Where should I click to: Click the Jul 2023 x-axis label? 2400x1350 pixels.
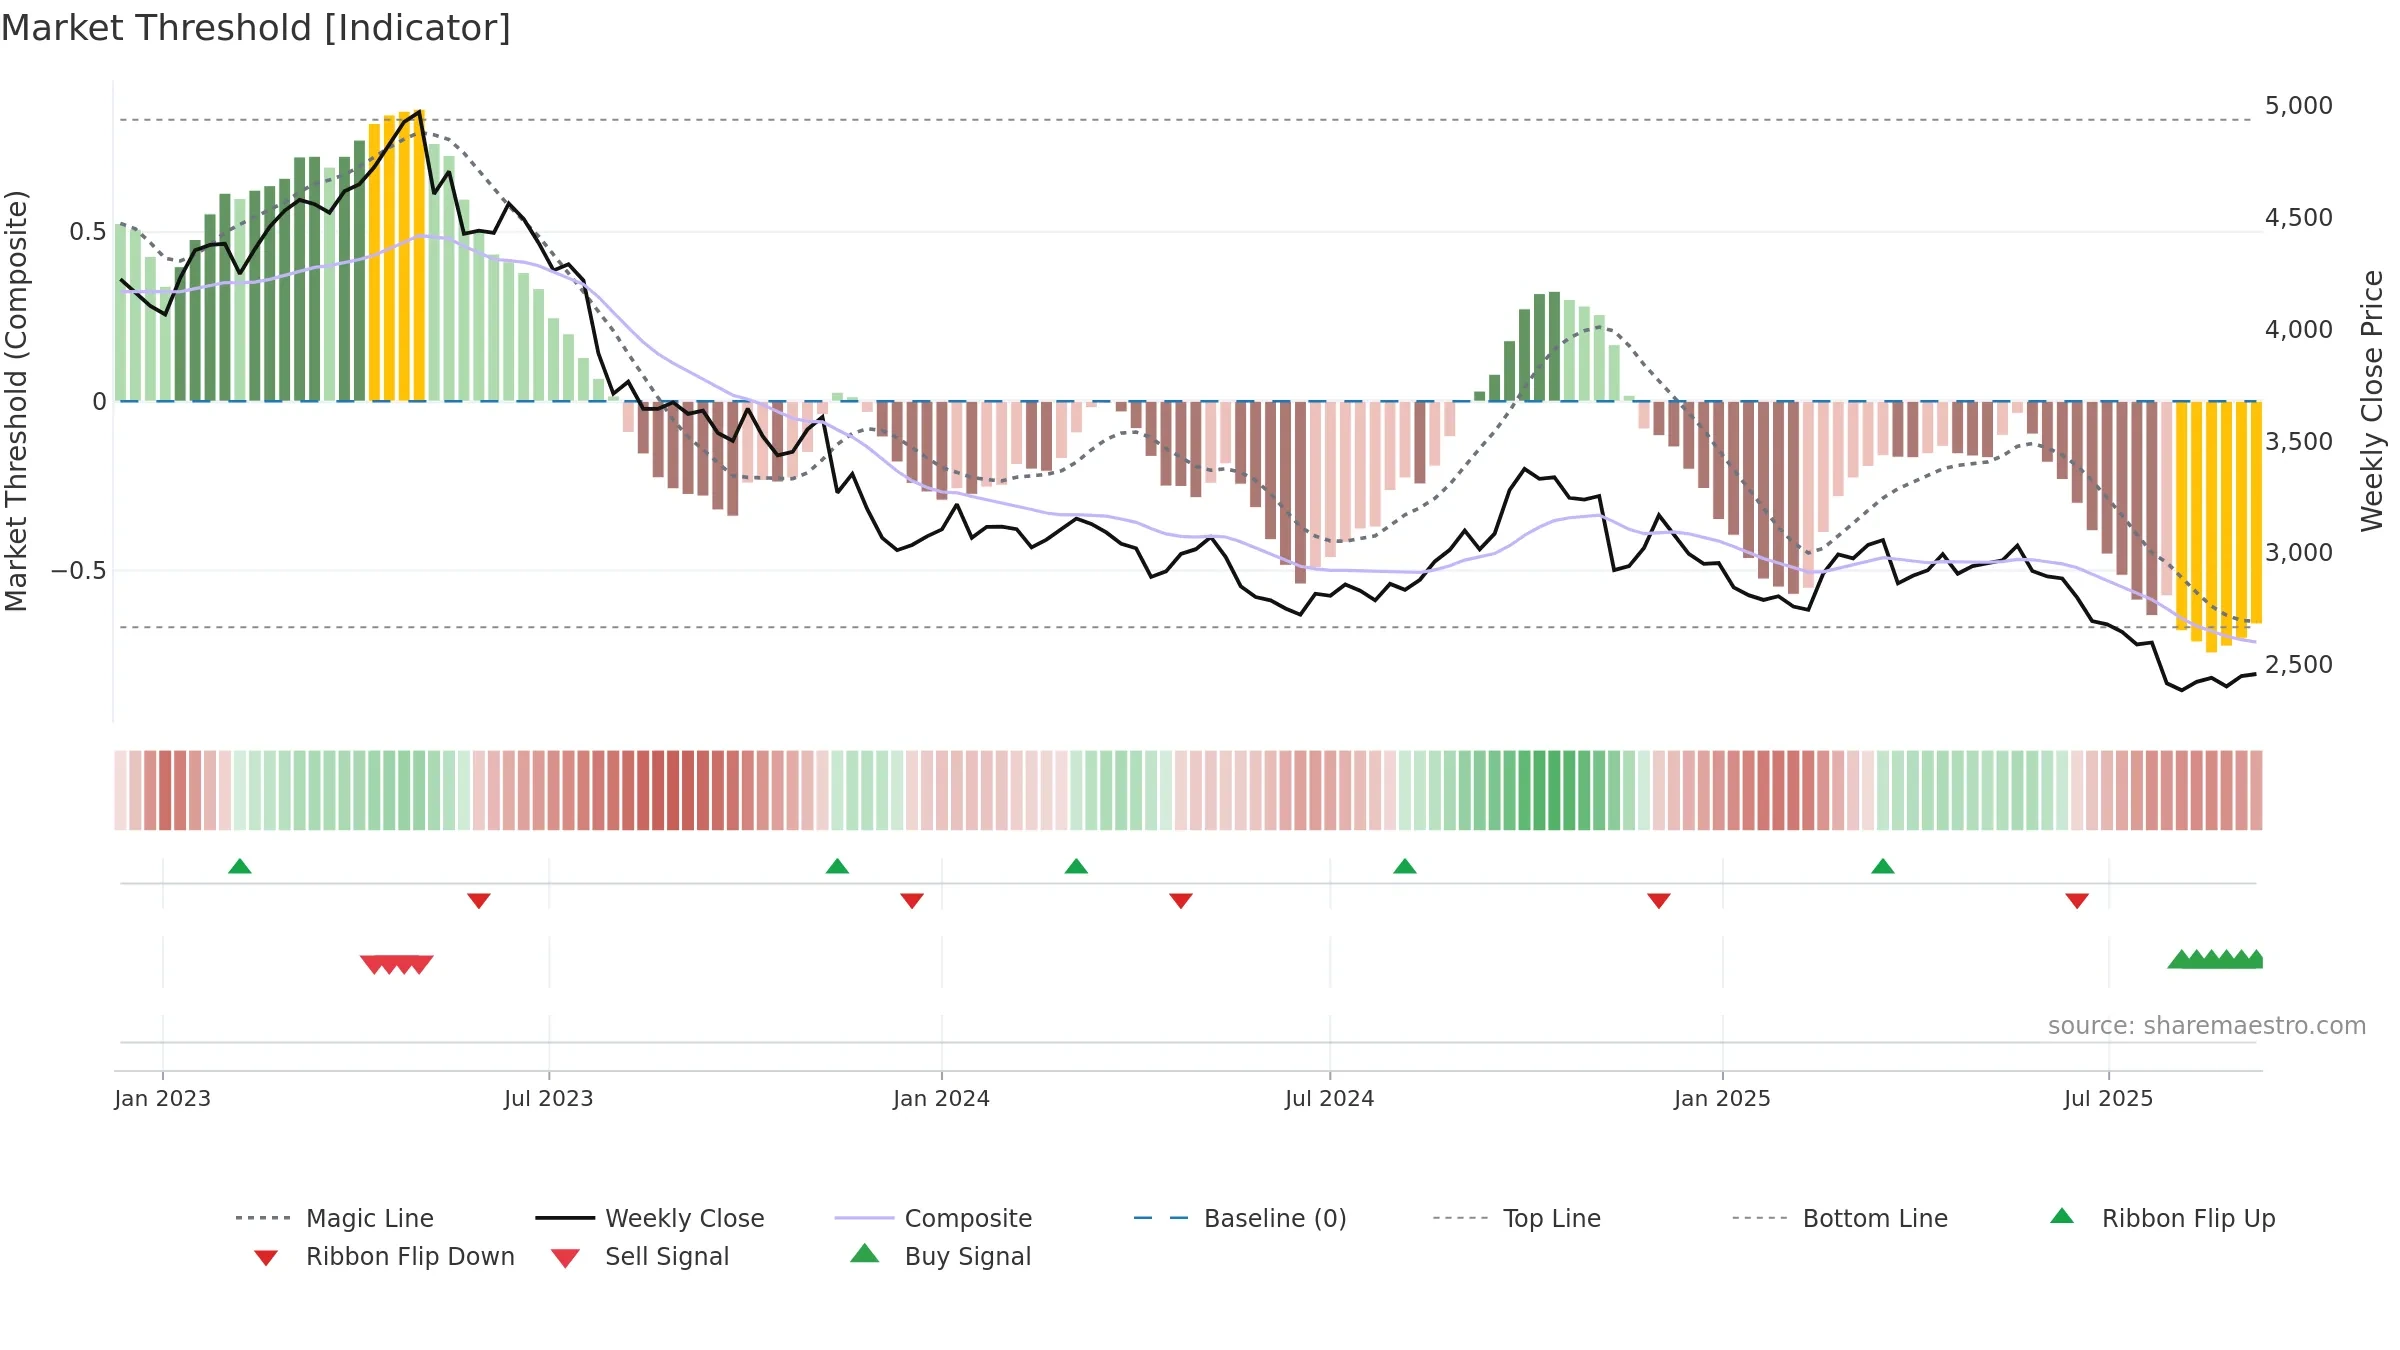549,1099
